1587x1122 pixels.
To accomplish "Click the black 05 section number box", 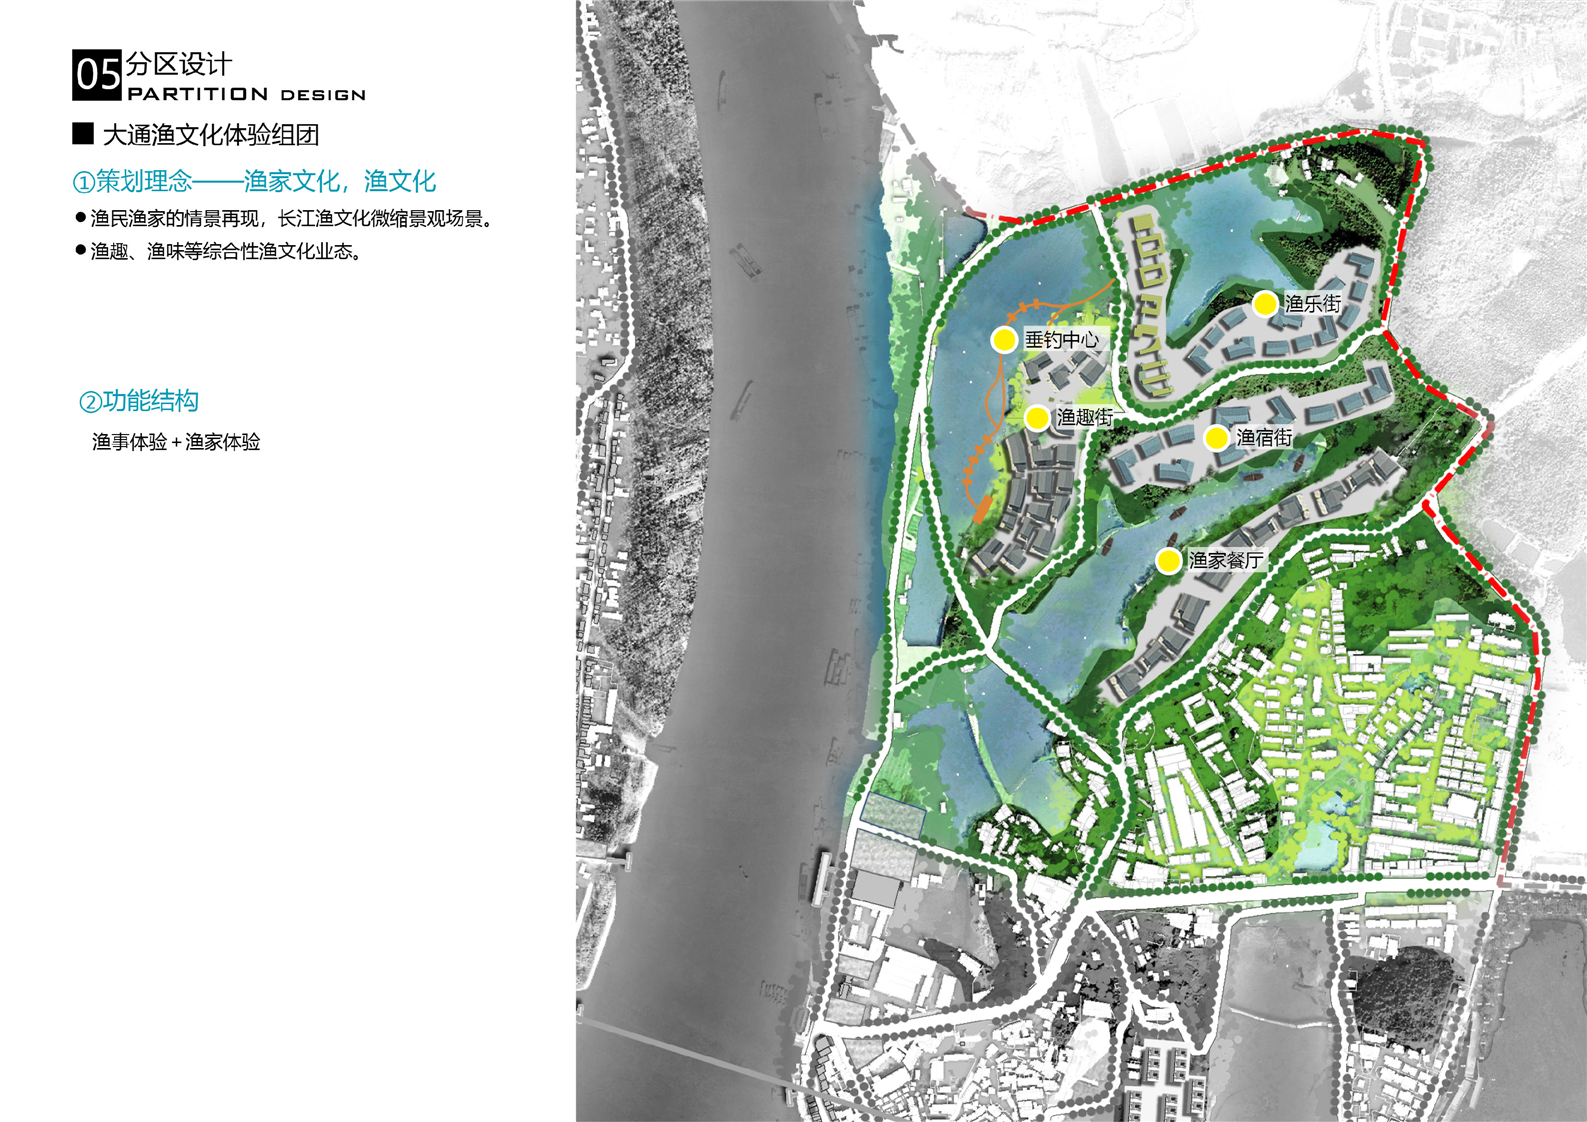I will (x=96, y=75).
